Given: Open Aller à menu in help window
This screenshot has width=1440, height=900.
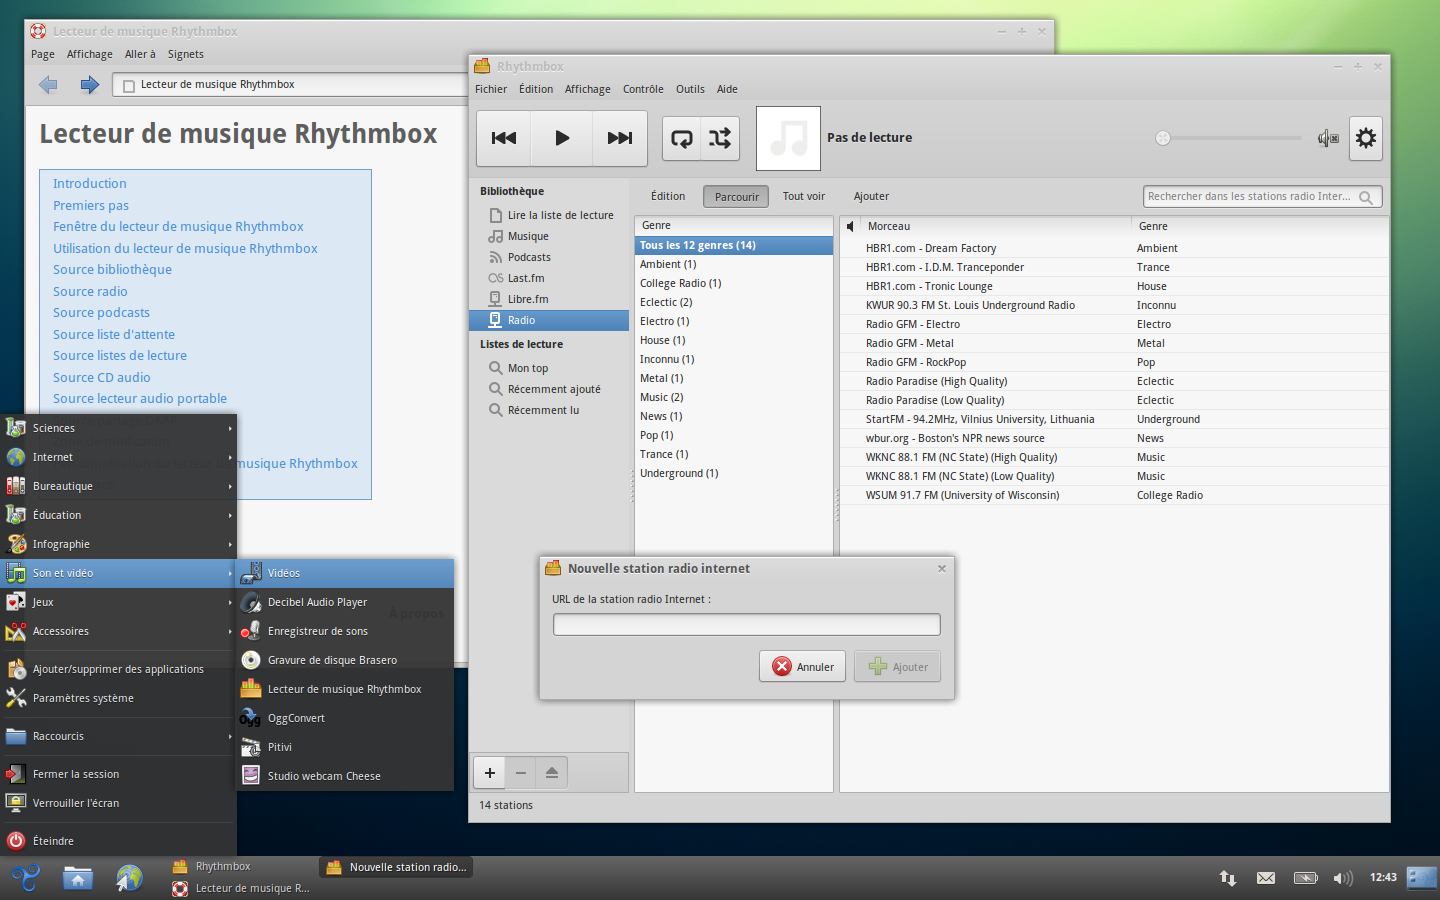Looking at the screenshot, I should [140, 54].
